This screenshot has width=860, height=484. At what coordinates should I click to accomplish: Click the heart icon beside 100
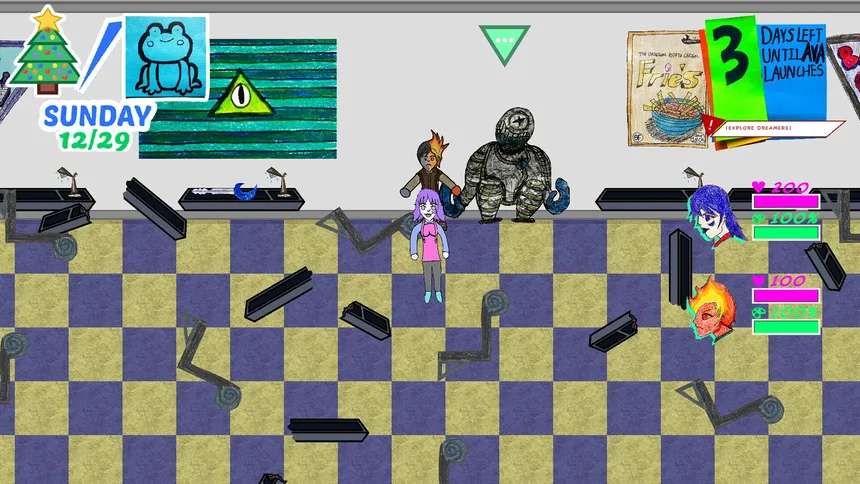point(759,281)
